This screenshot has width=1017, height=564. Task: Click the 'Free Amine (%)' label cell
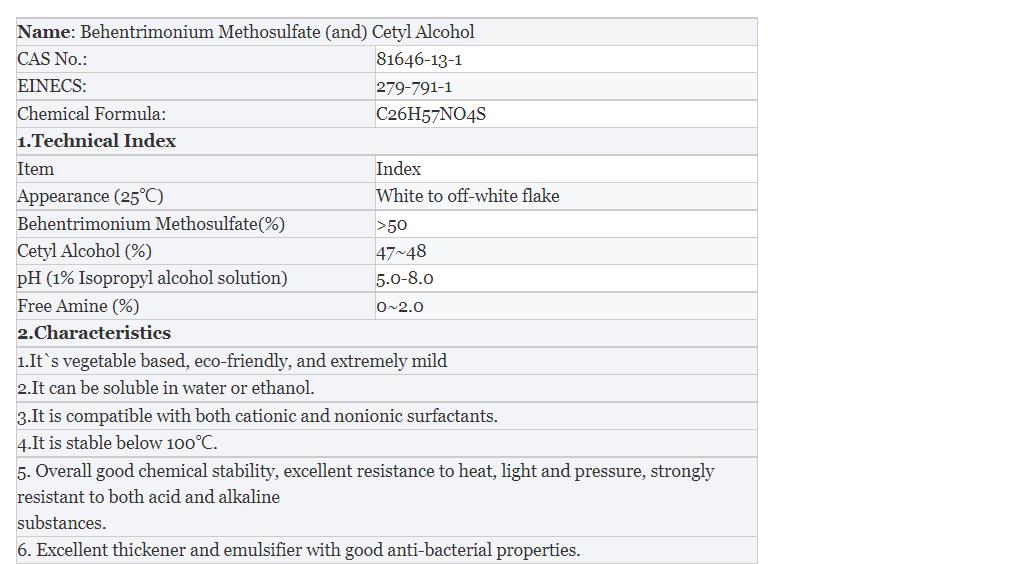tap(78, 306)
